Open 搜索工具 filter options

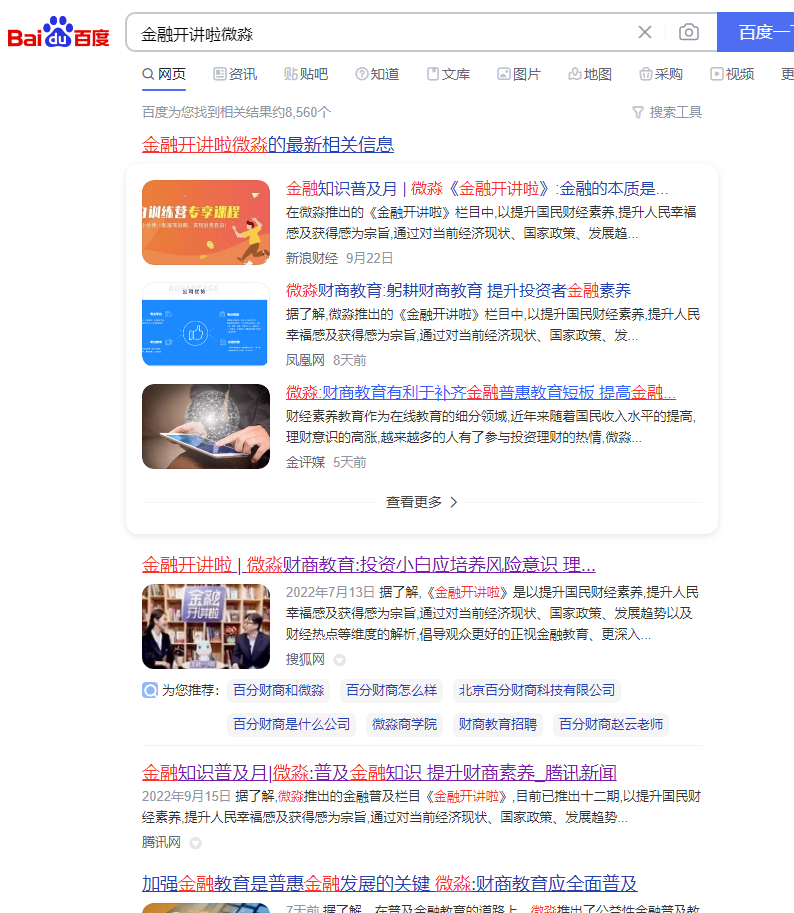[x=667, y=112]
